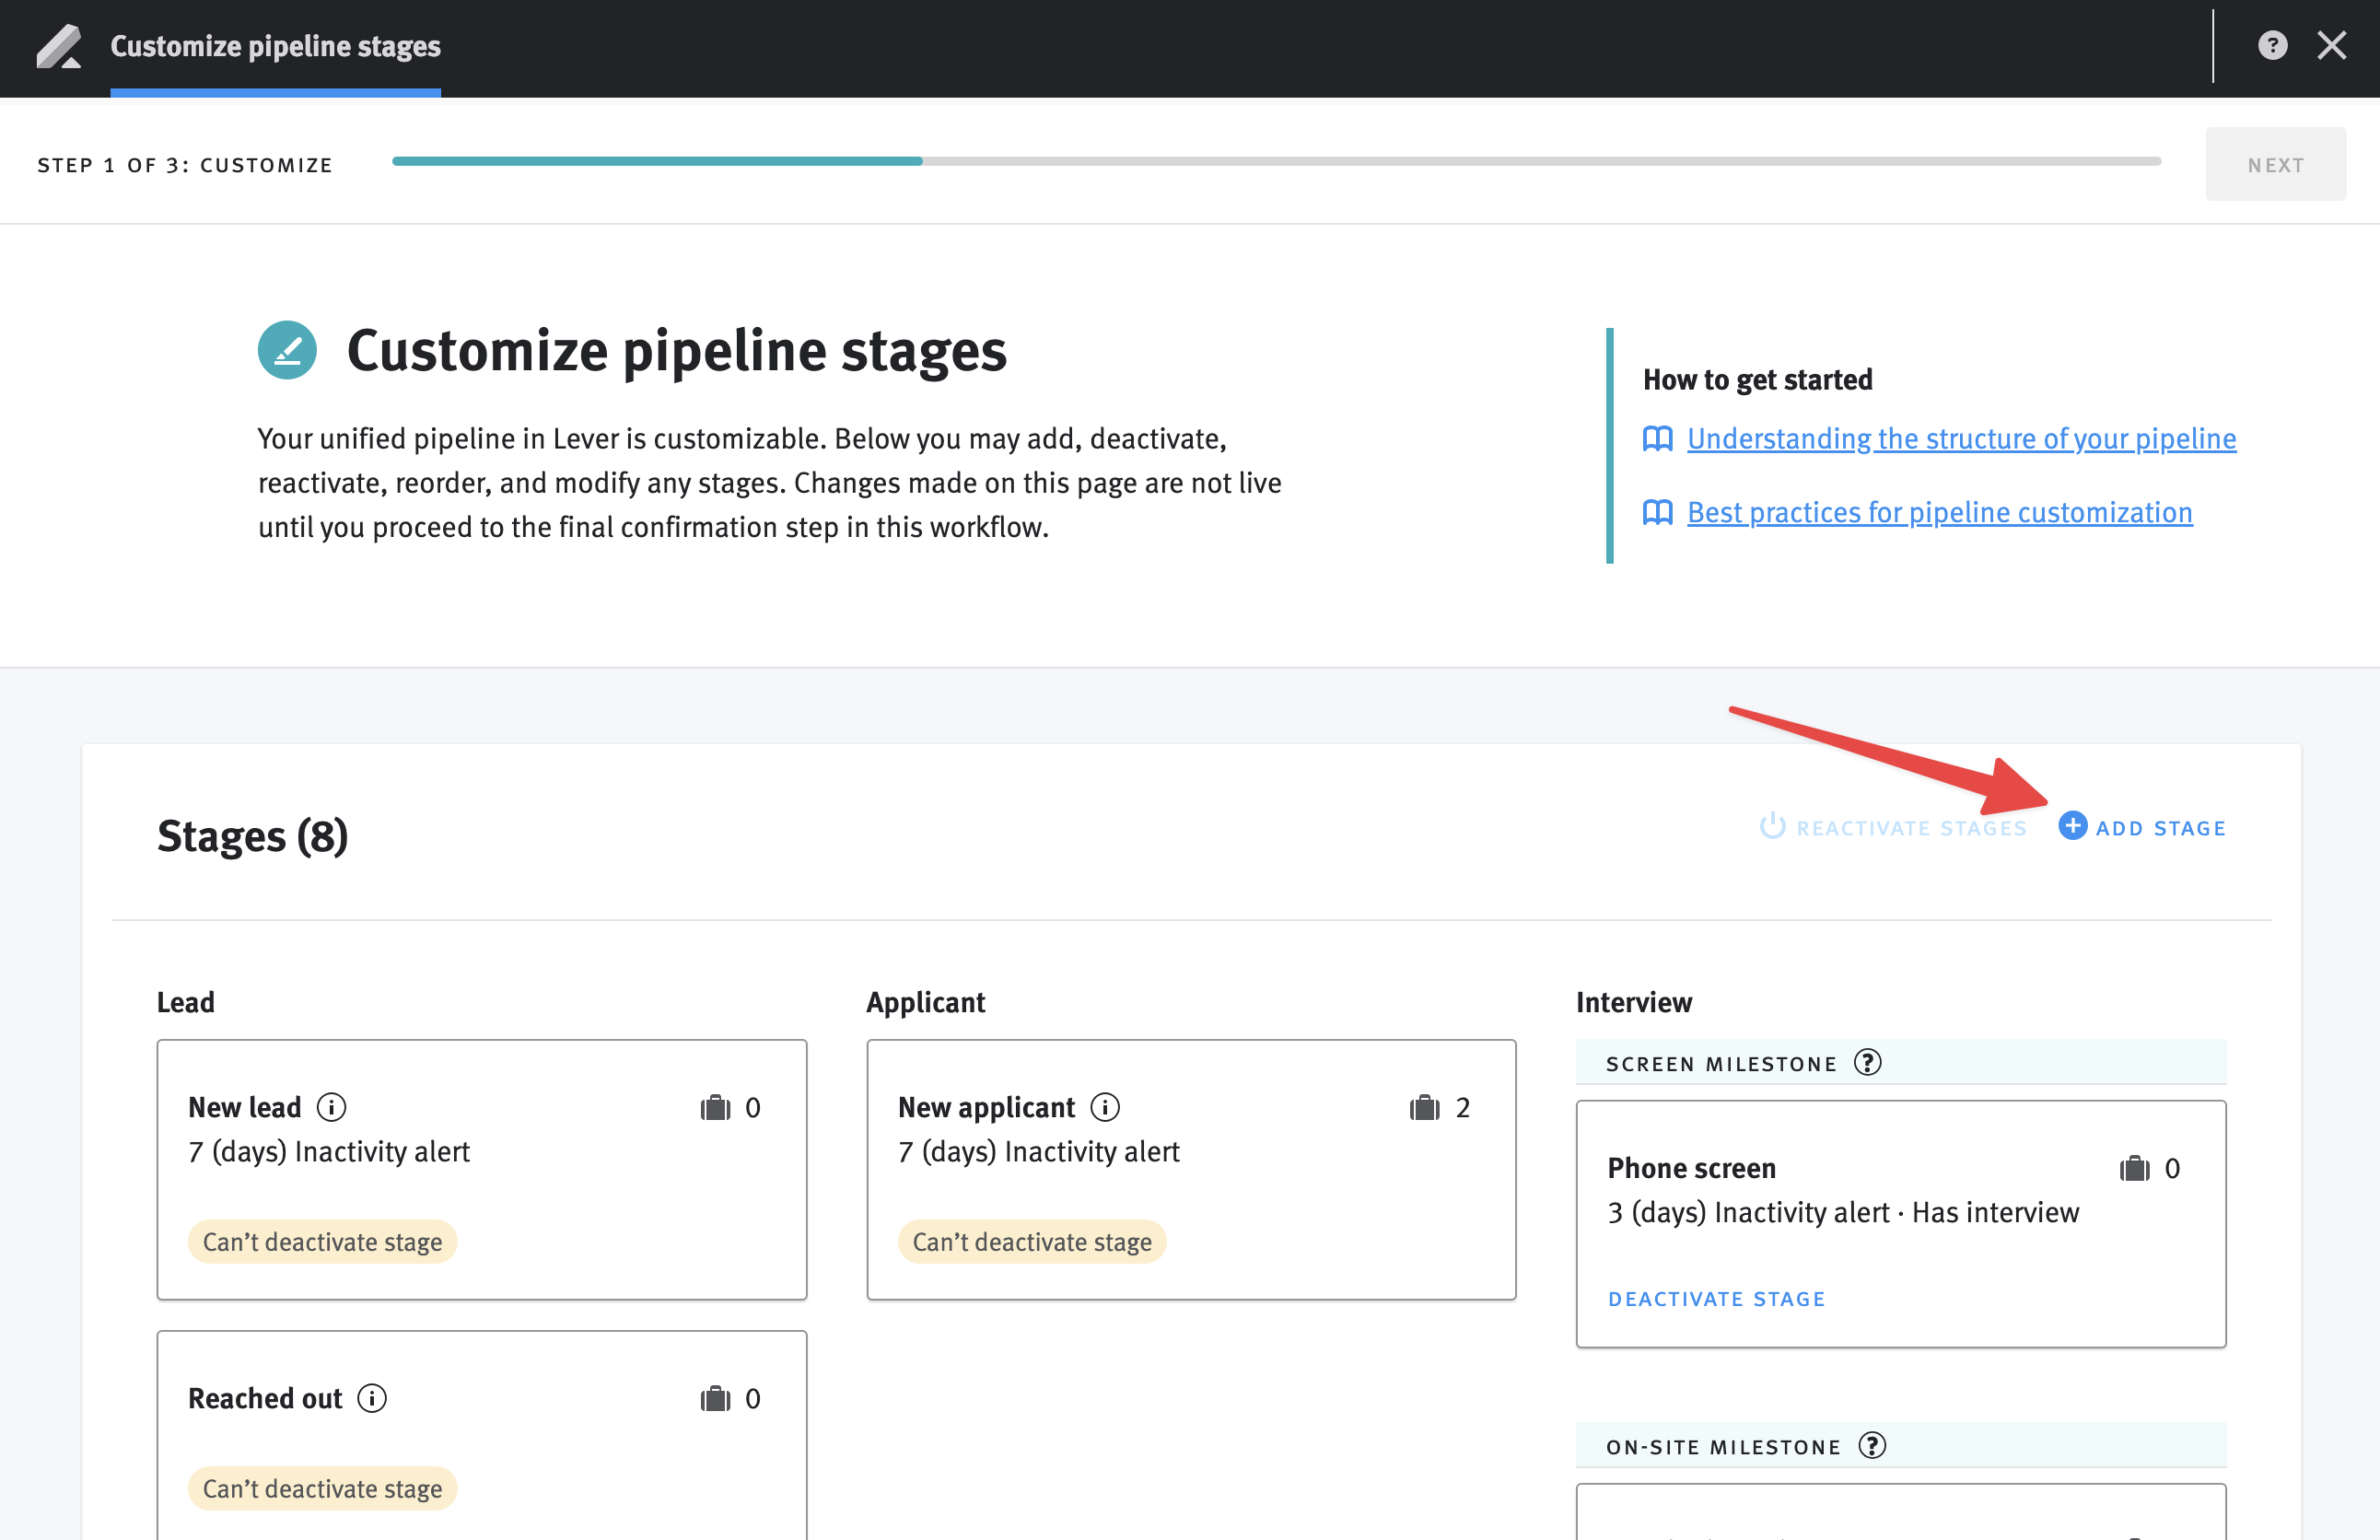Click the Add Stage button
The width and height of the screenshot is (2380, 1540).
(2141, 827)
